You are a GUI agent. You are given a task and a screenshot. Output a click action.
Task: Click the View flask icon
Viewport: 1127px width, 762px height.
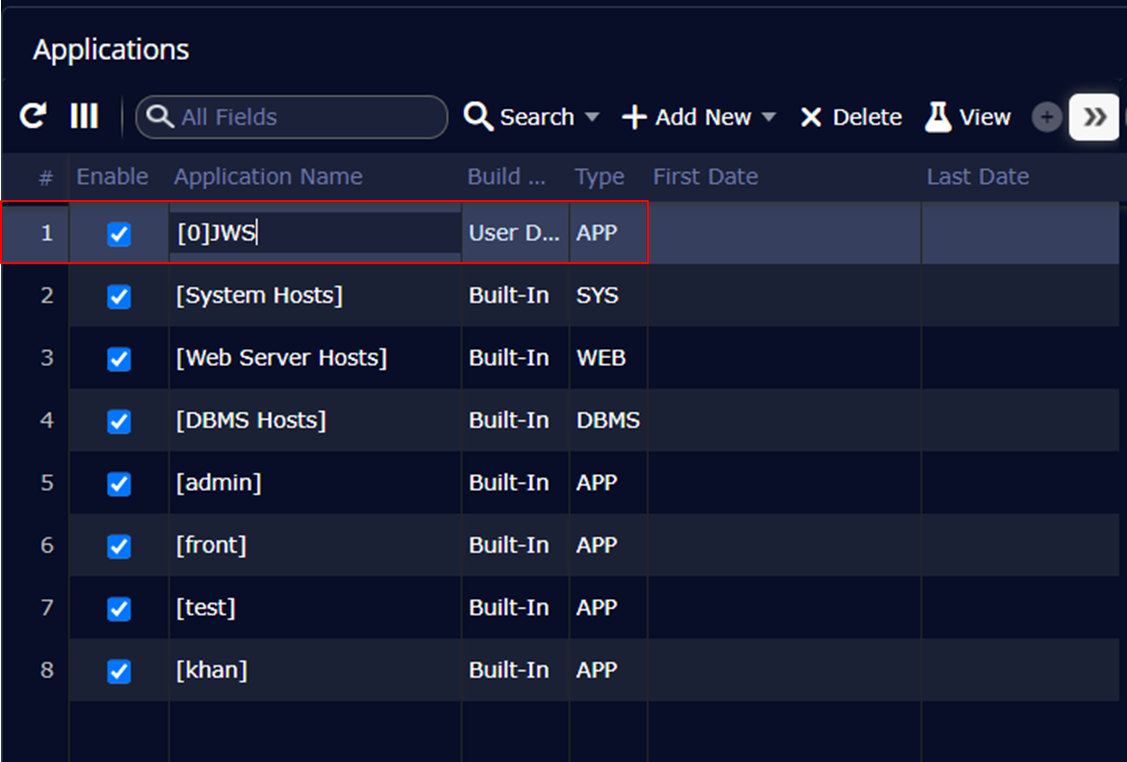pyautogui.click(x=938, y=117)
